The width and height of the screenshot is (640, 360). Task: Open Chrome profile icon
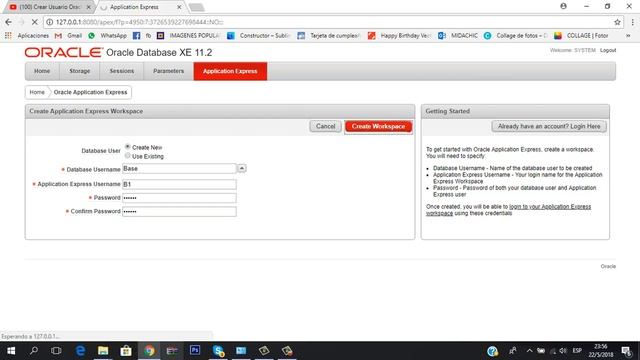point(563,6)
